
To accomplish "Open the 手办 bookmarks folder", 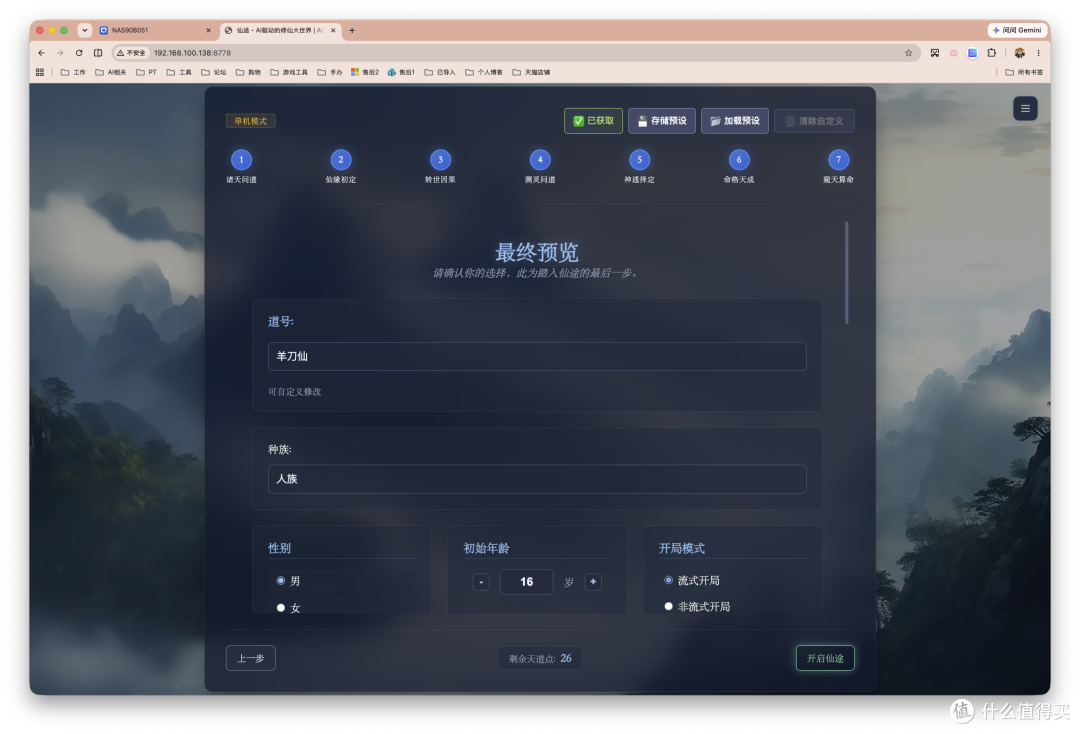I will point(330,72).
